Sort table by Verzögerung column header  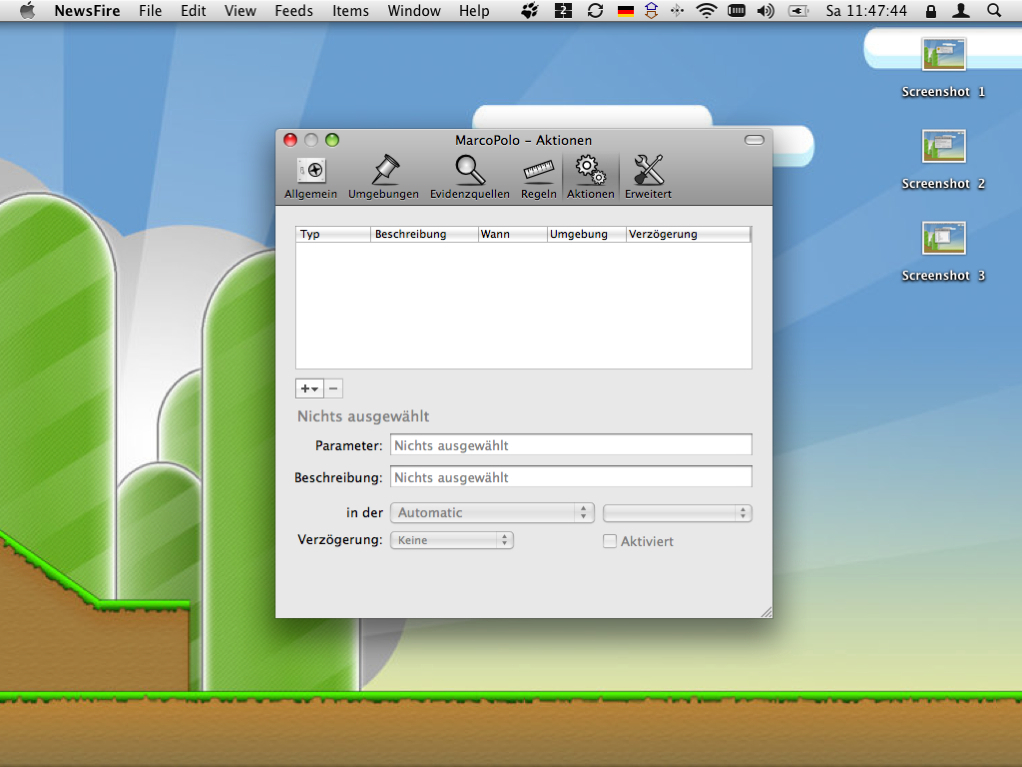[688, 234]
